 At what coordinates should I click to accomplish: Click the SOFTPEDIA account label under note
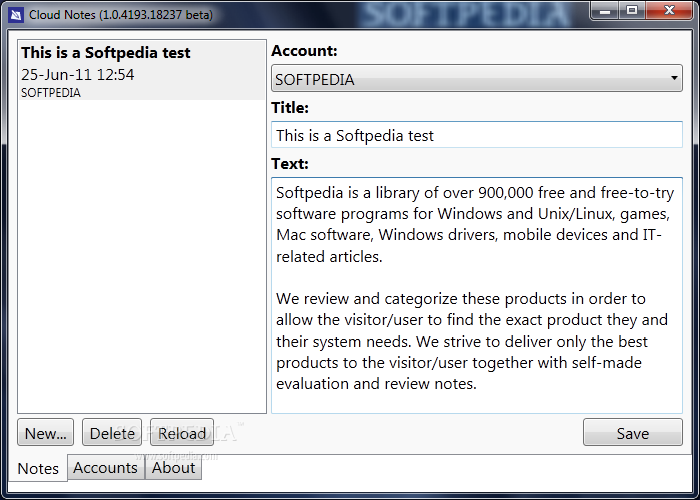(x=50, y=92)
